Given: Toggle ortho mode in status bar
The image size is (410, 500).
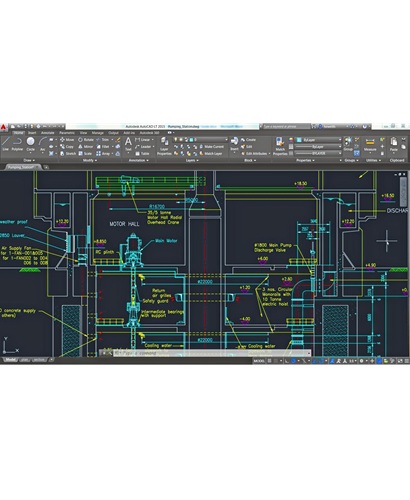Looking at the screenshot, I should pyautogui.click(x=287, y=361).
